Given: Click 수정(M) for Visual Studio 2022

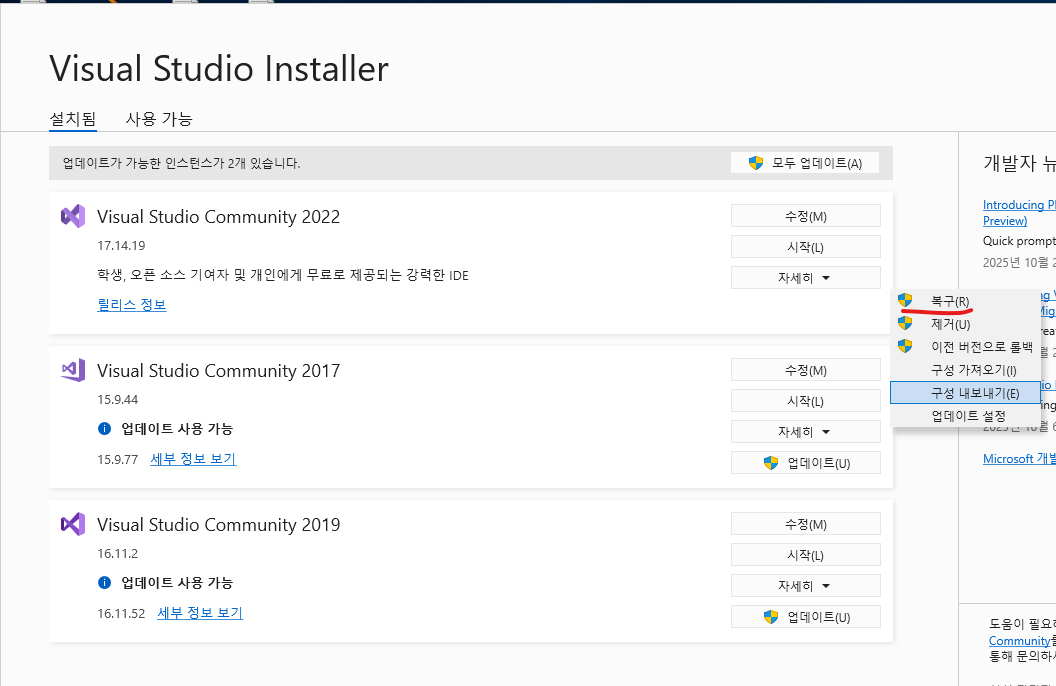Looking at the screenshot, I should [x=805, y=216].
